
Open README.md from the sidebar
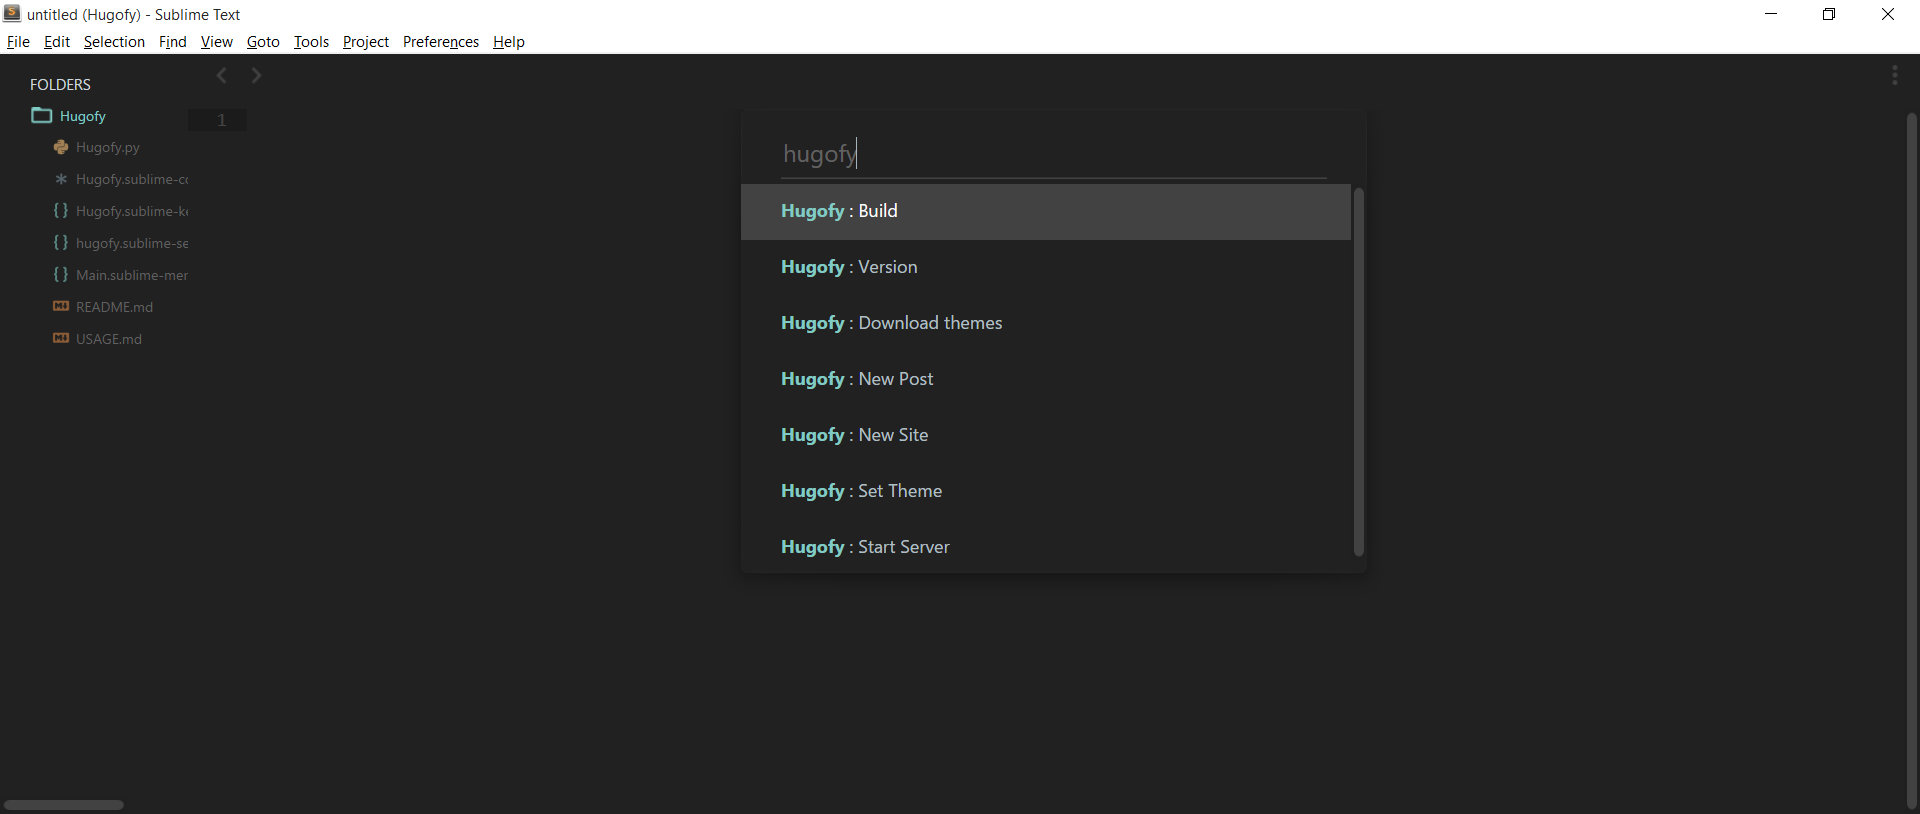(115, 307)
